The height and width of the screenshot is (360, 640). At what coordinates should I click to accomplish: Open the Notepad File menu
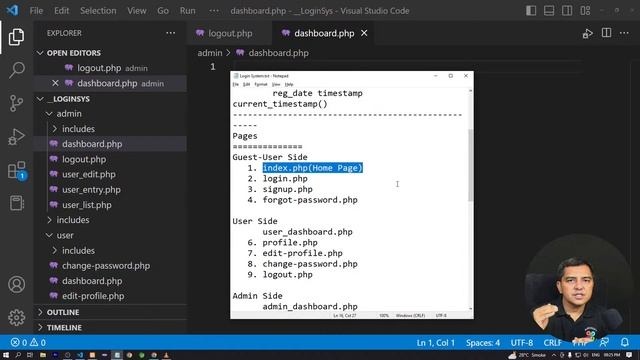click(236, 84)
